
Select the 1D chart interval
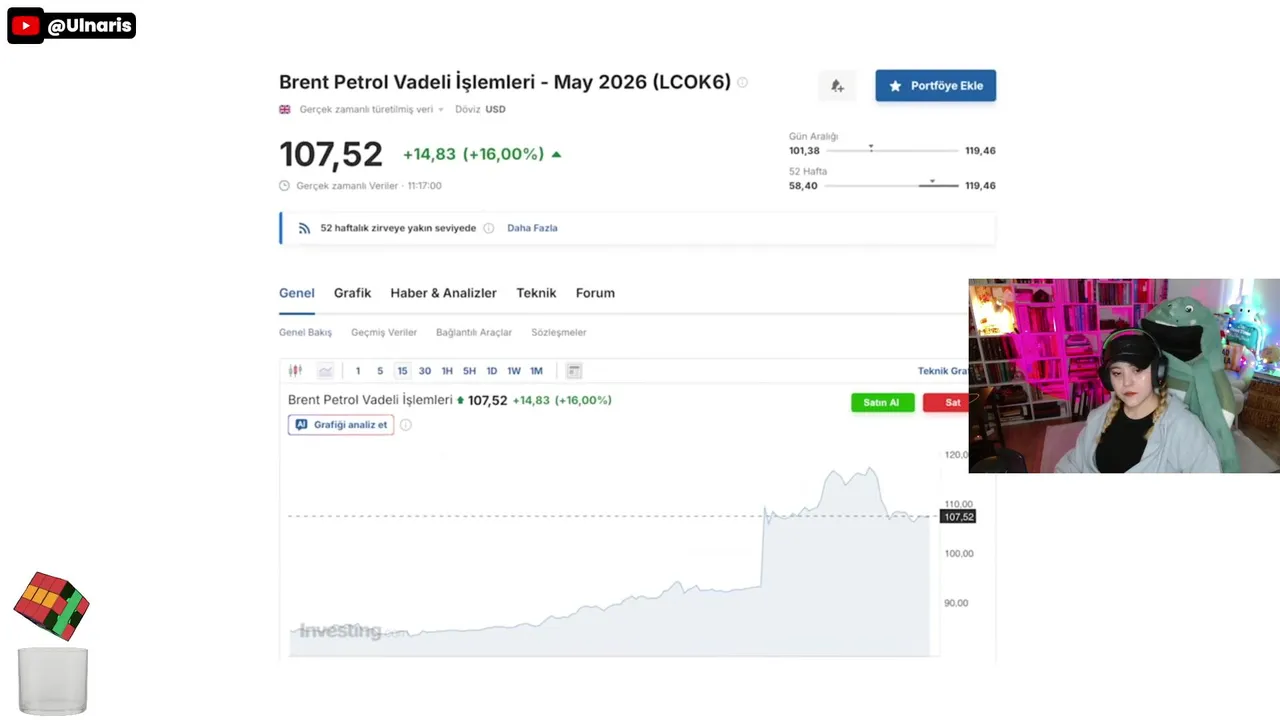[492, 371]
